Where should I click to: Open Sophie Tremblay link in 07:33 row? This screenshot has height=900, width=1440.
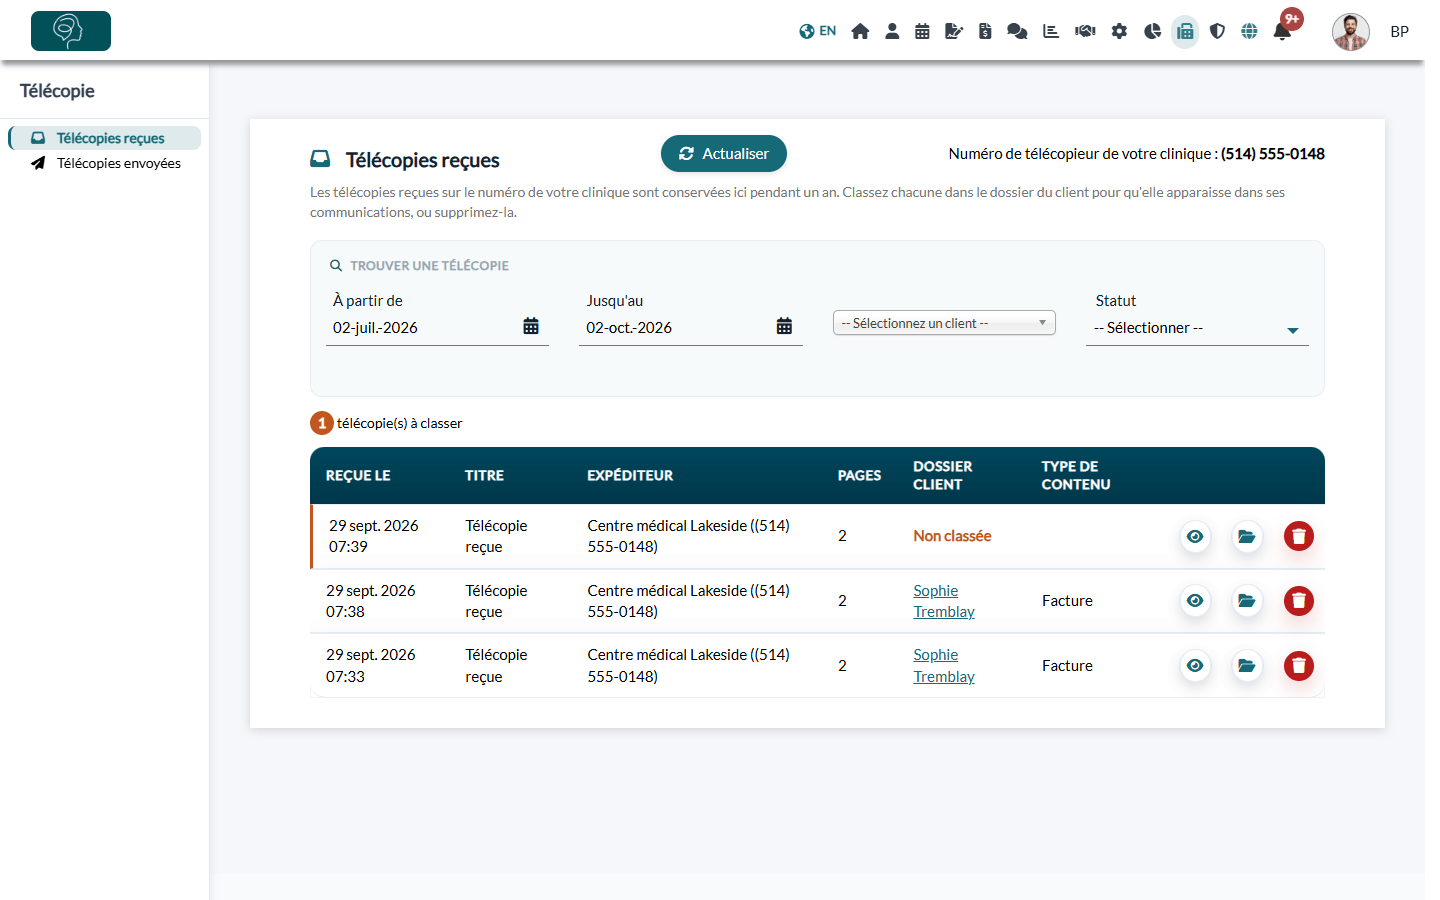[944, 666]
